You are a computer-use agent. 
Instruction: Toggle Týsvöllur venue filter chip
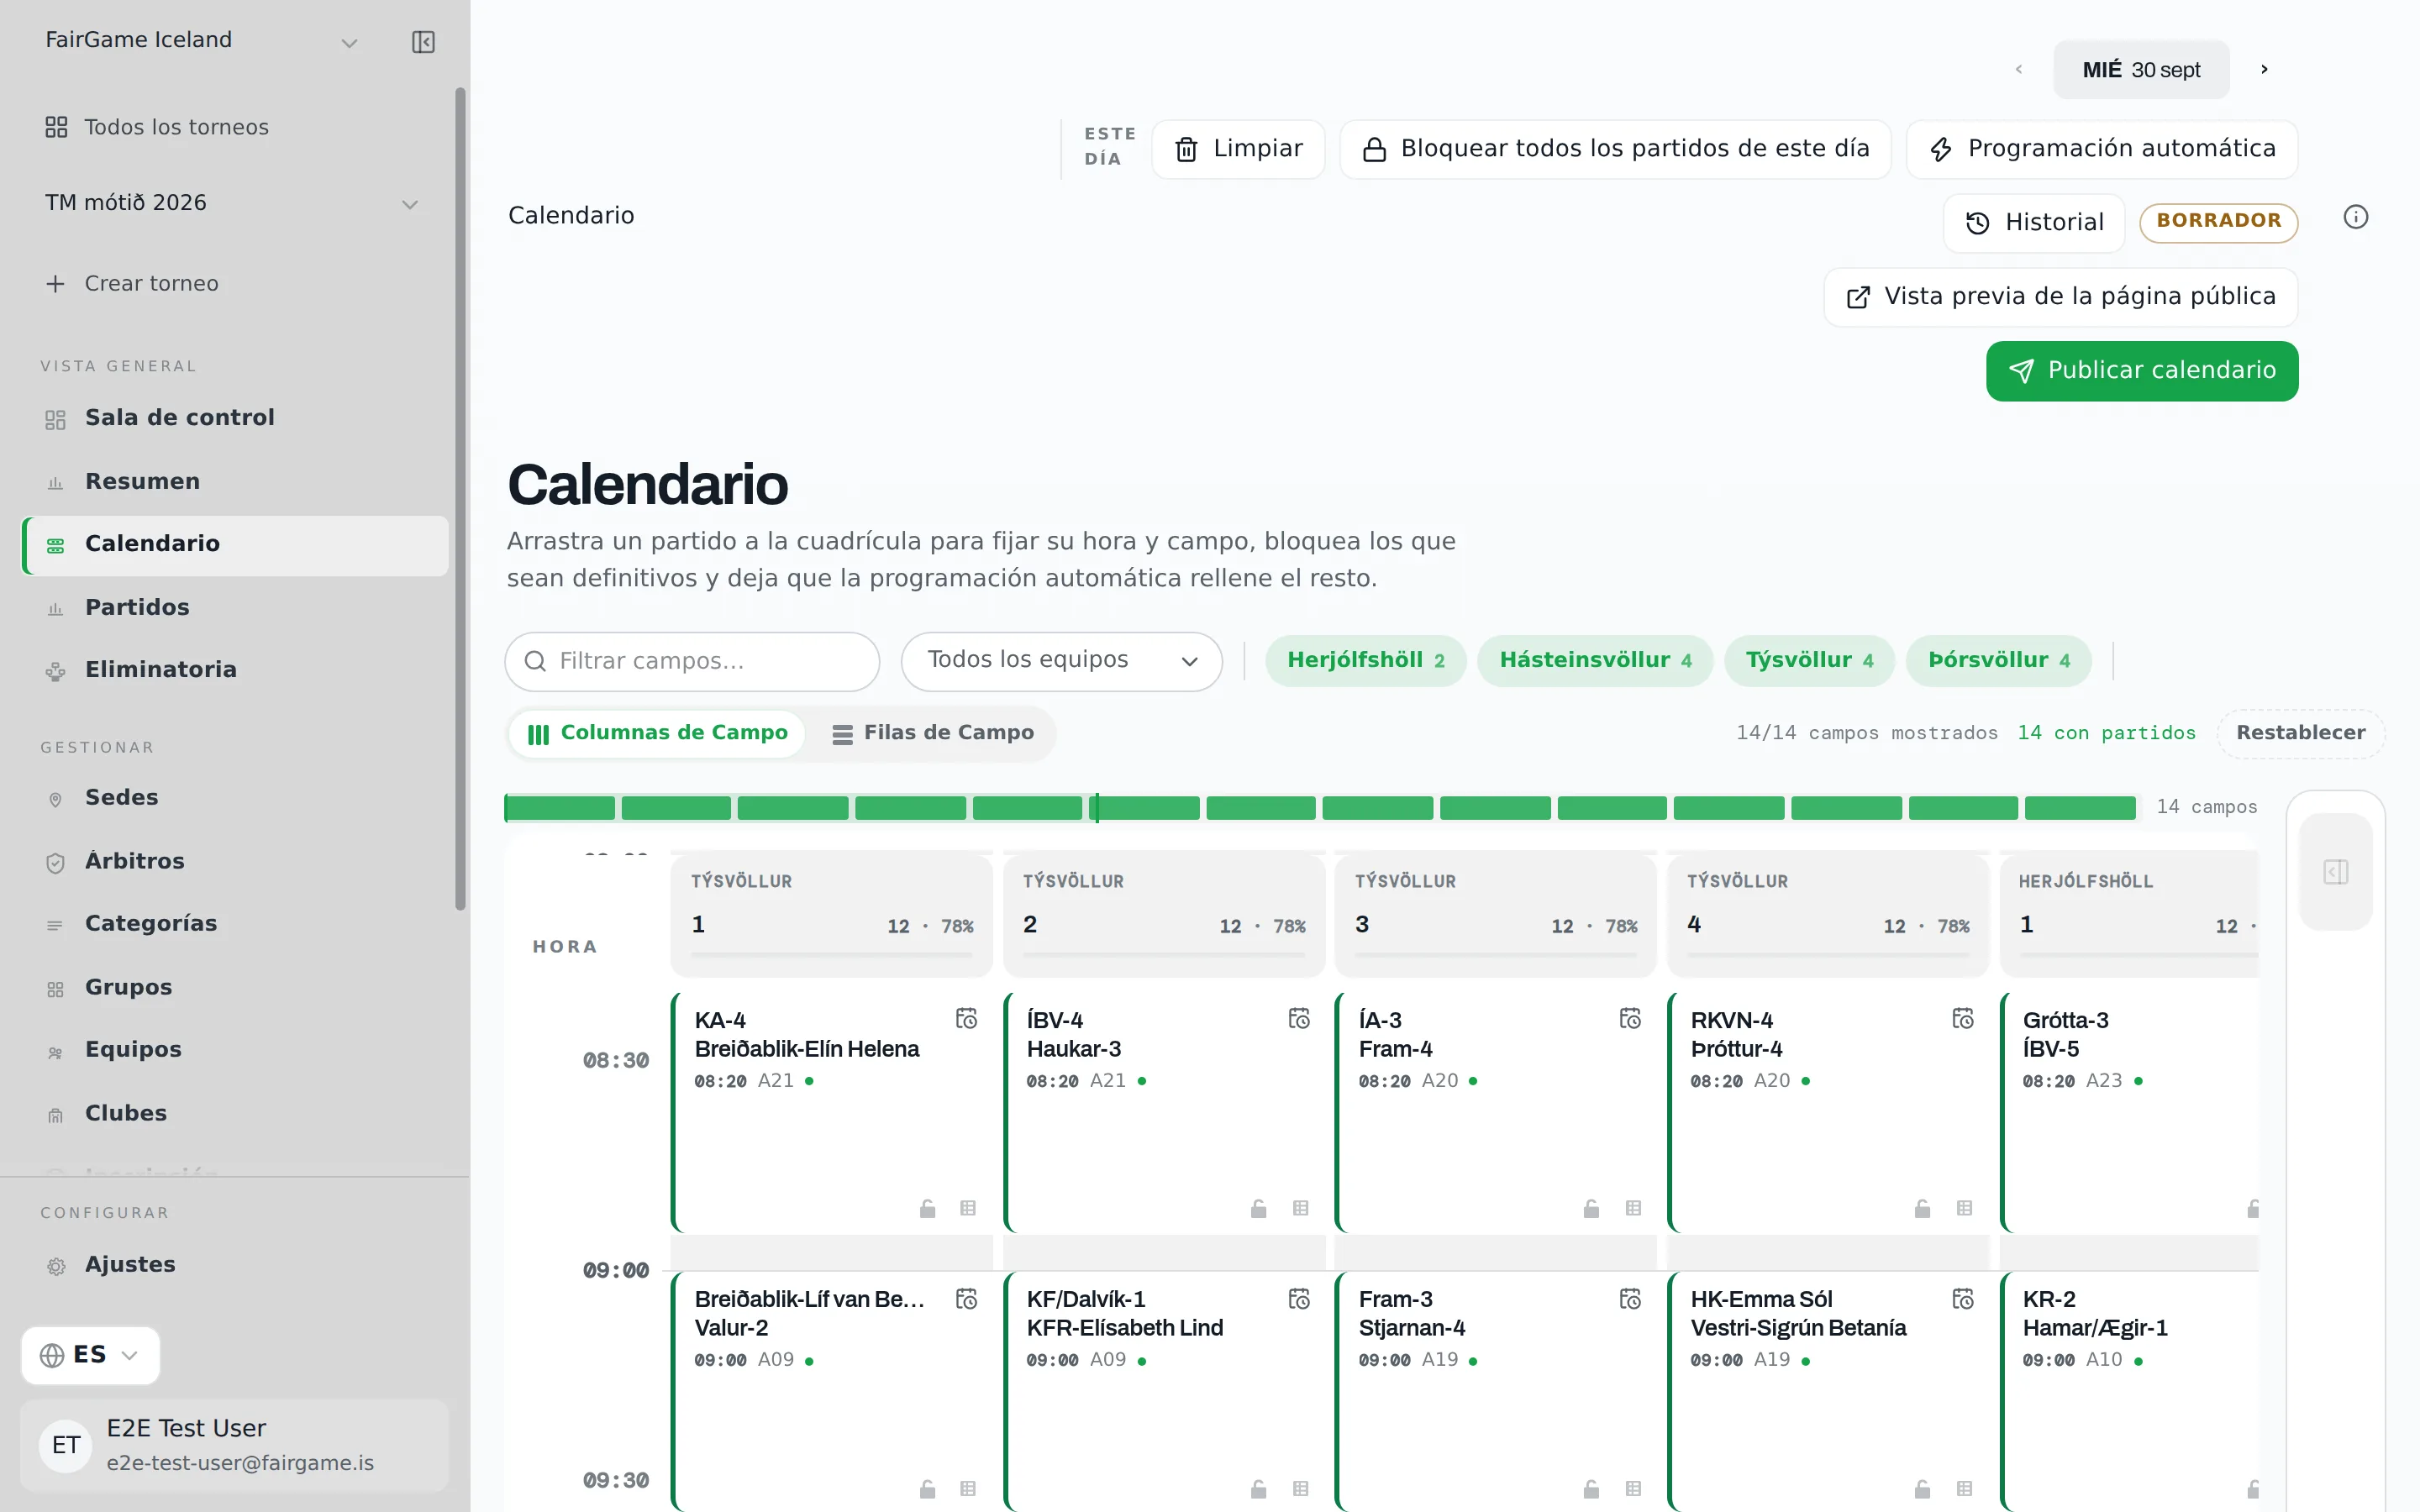pyautogui.click(x=1809, y=661)
